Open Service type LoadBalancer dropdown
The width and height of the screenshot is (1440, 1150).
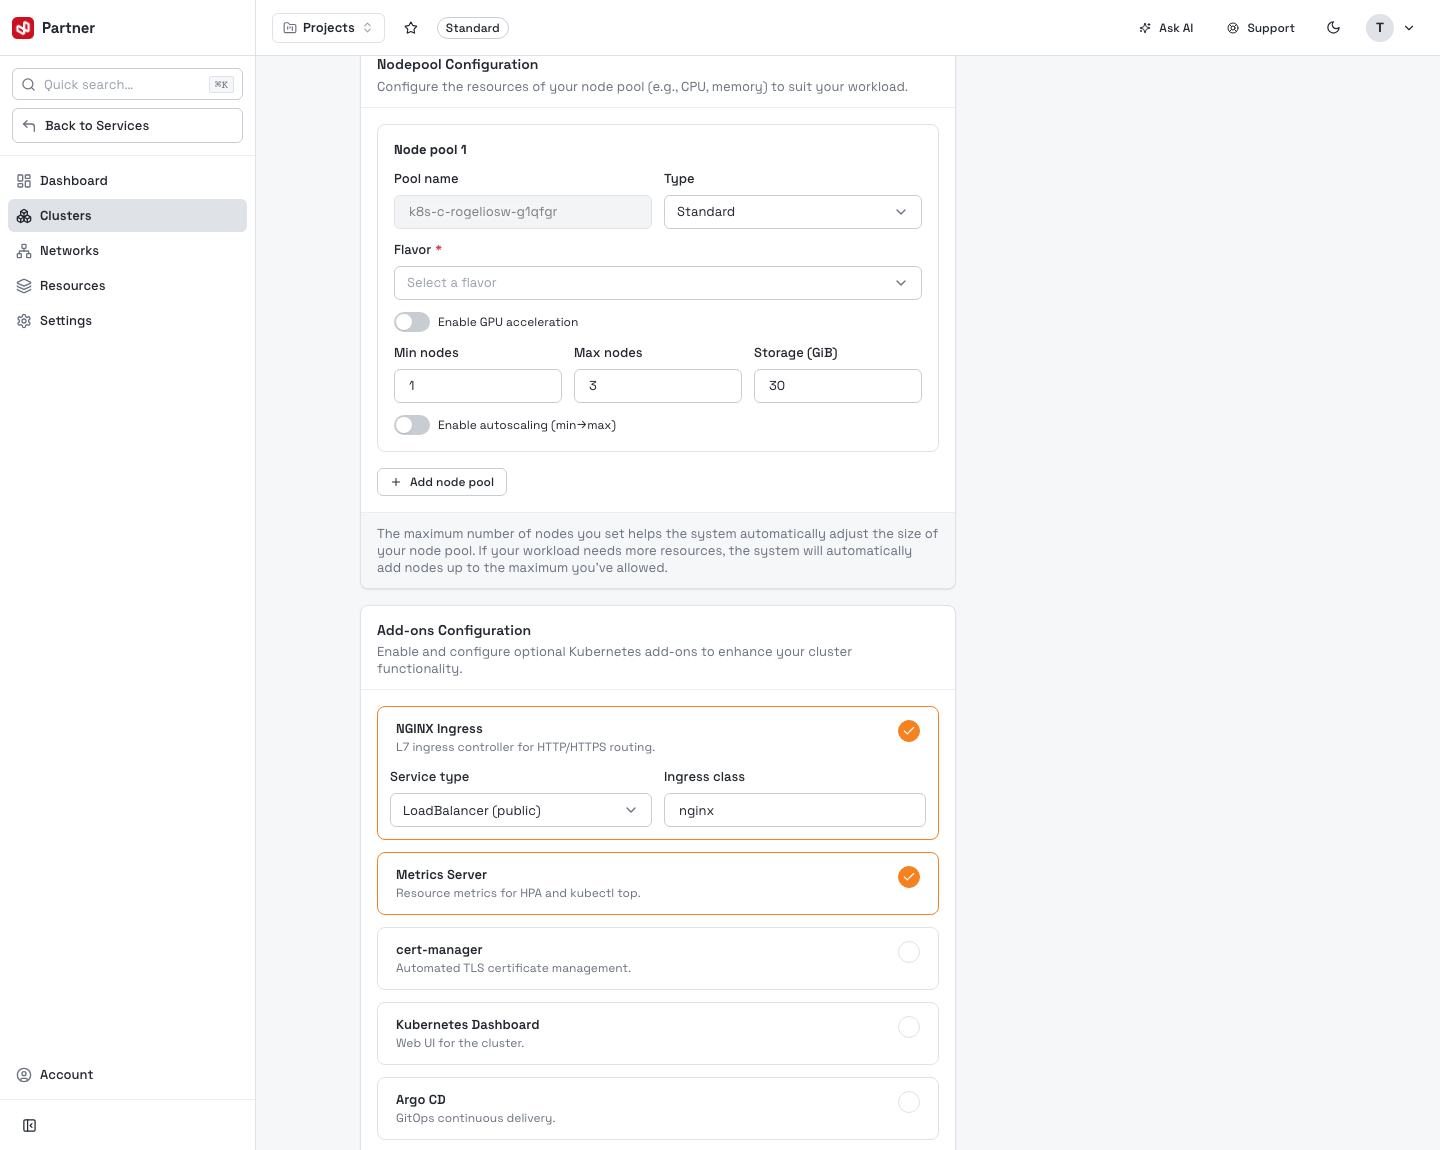pyautogui.click(x=521, y=810)
